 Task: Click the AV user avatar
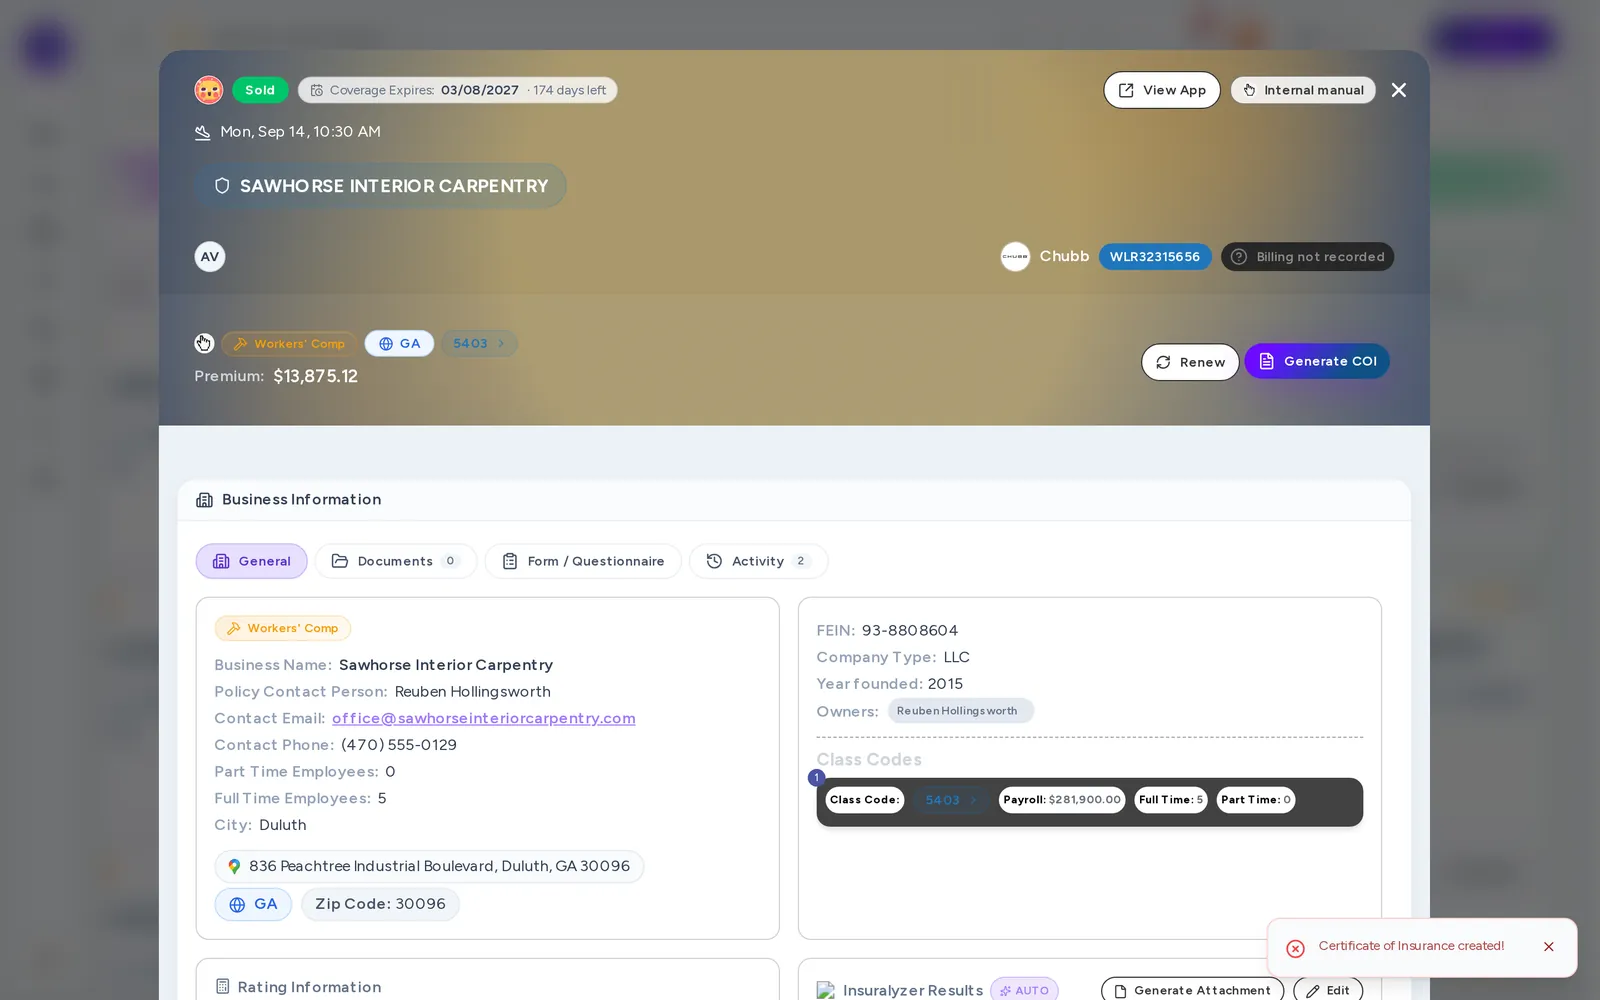click(210, 257)
